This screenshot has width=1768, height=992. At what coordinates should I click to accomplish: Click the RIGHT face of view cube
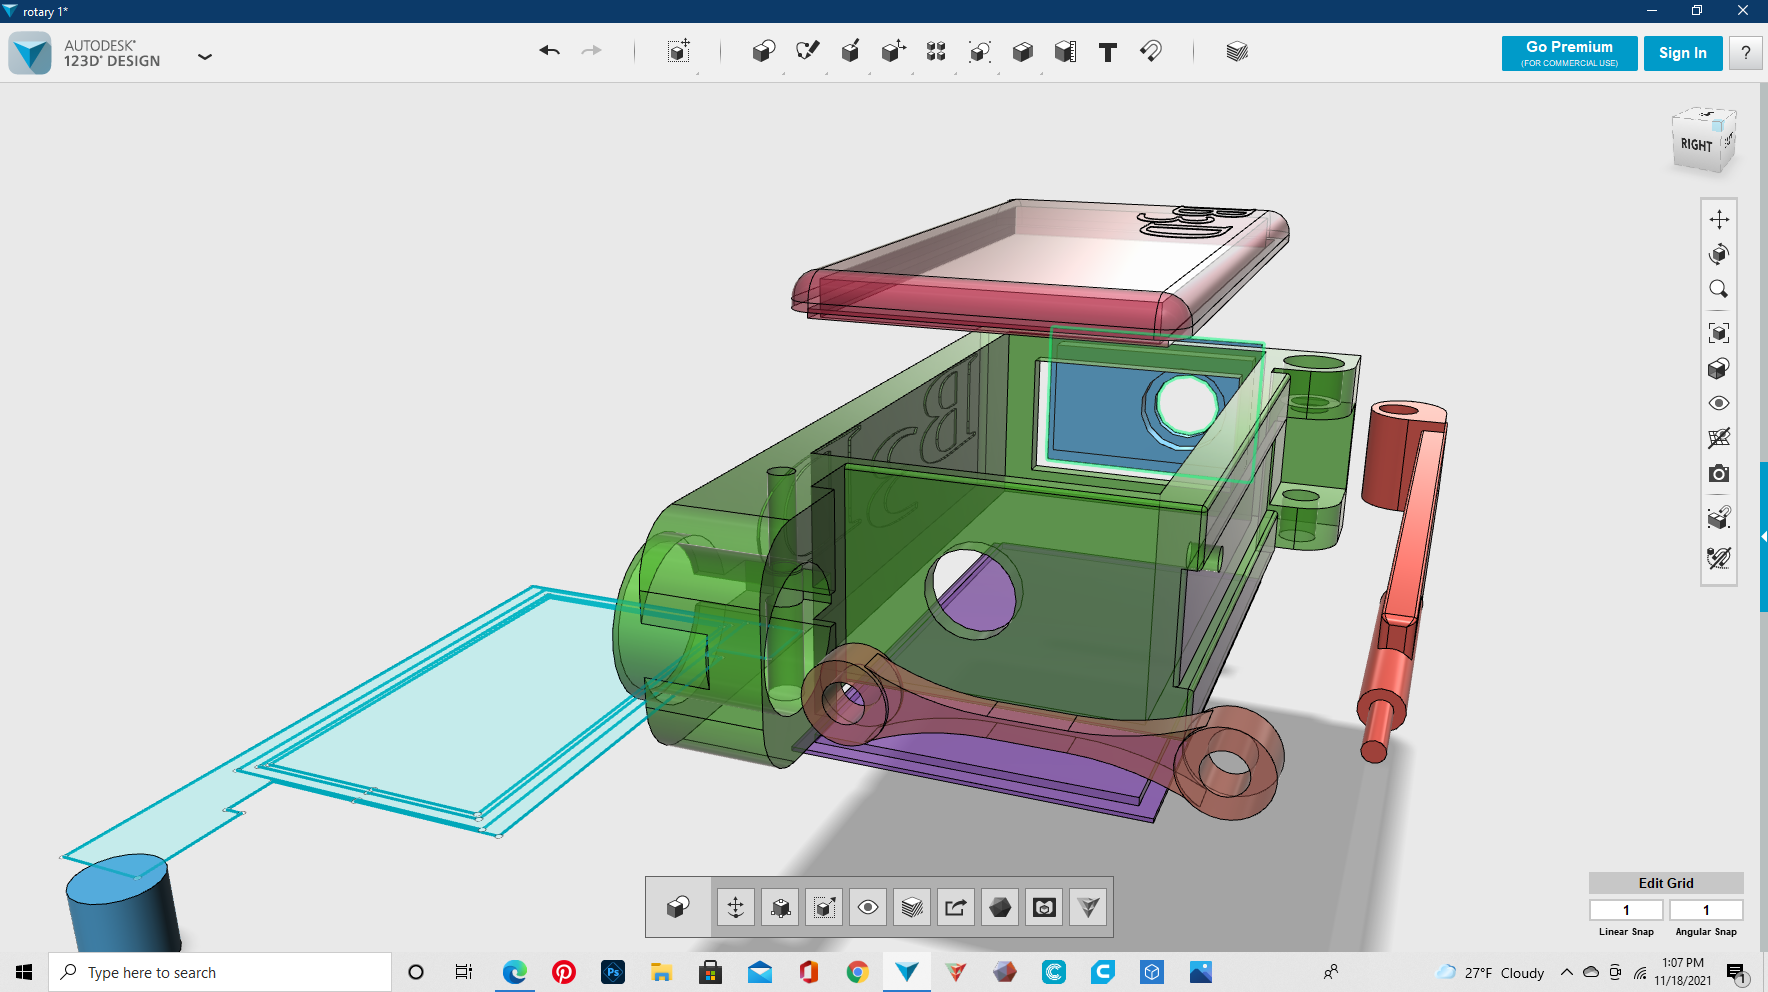(x=1696, y=146)
